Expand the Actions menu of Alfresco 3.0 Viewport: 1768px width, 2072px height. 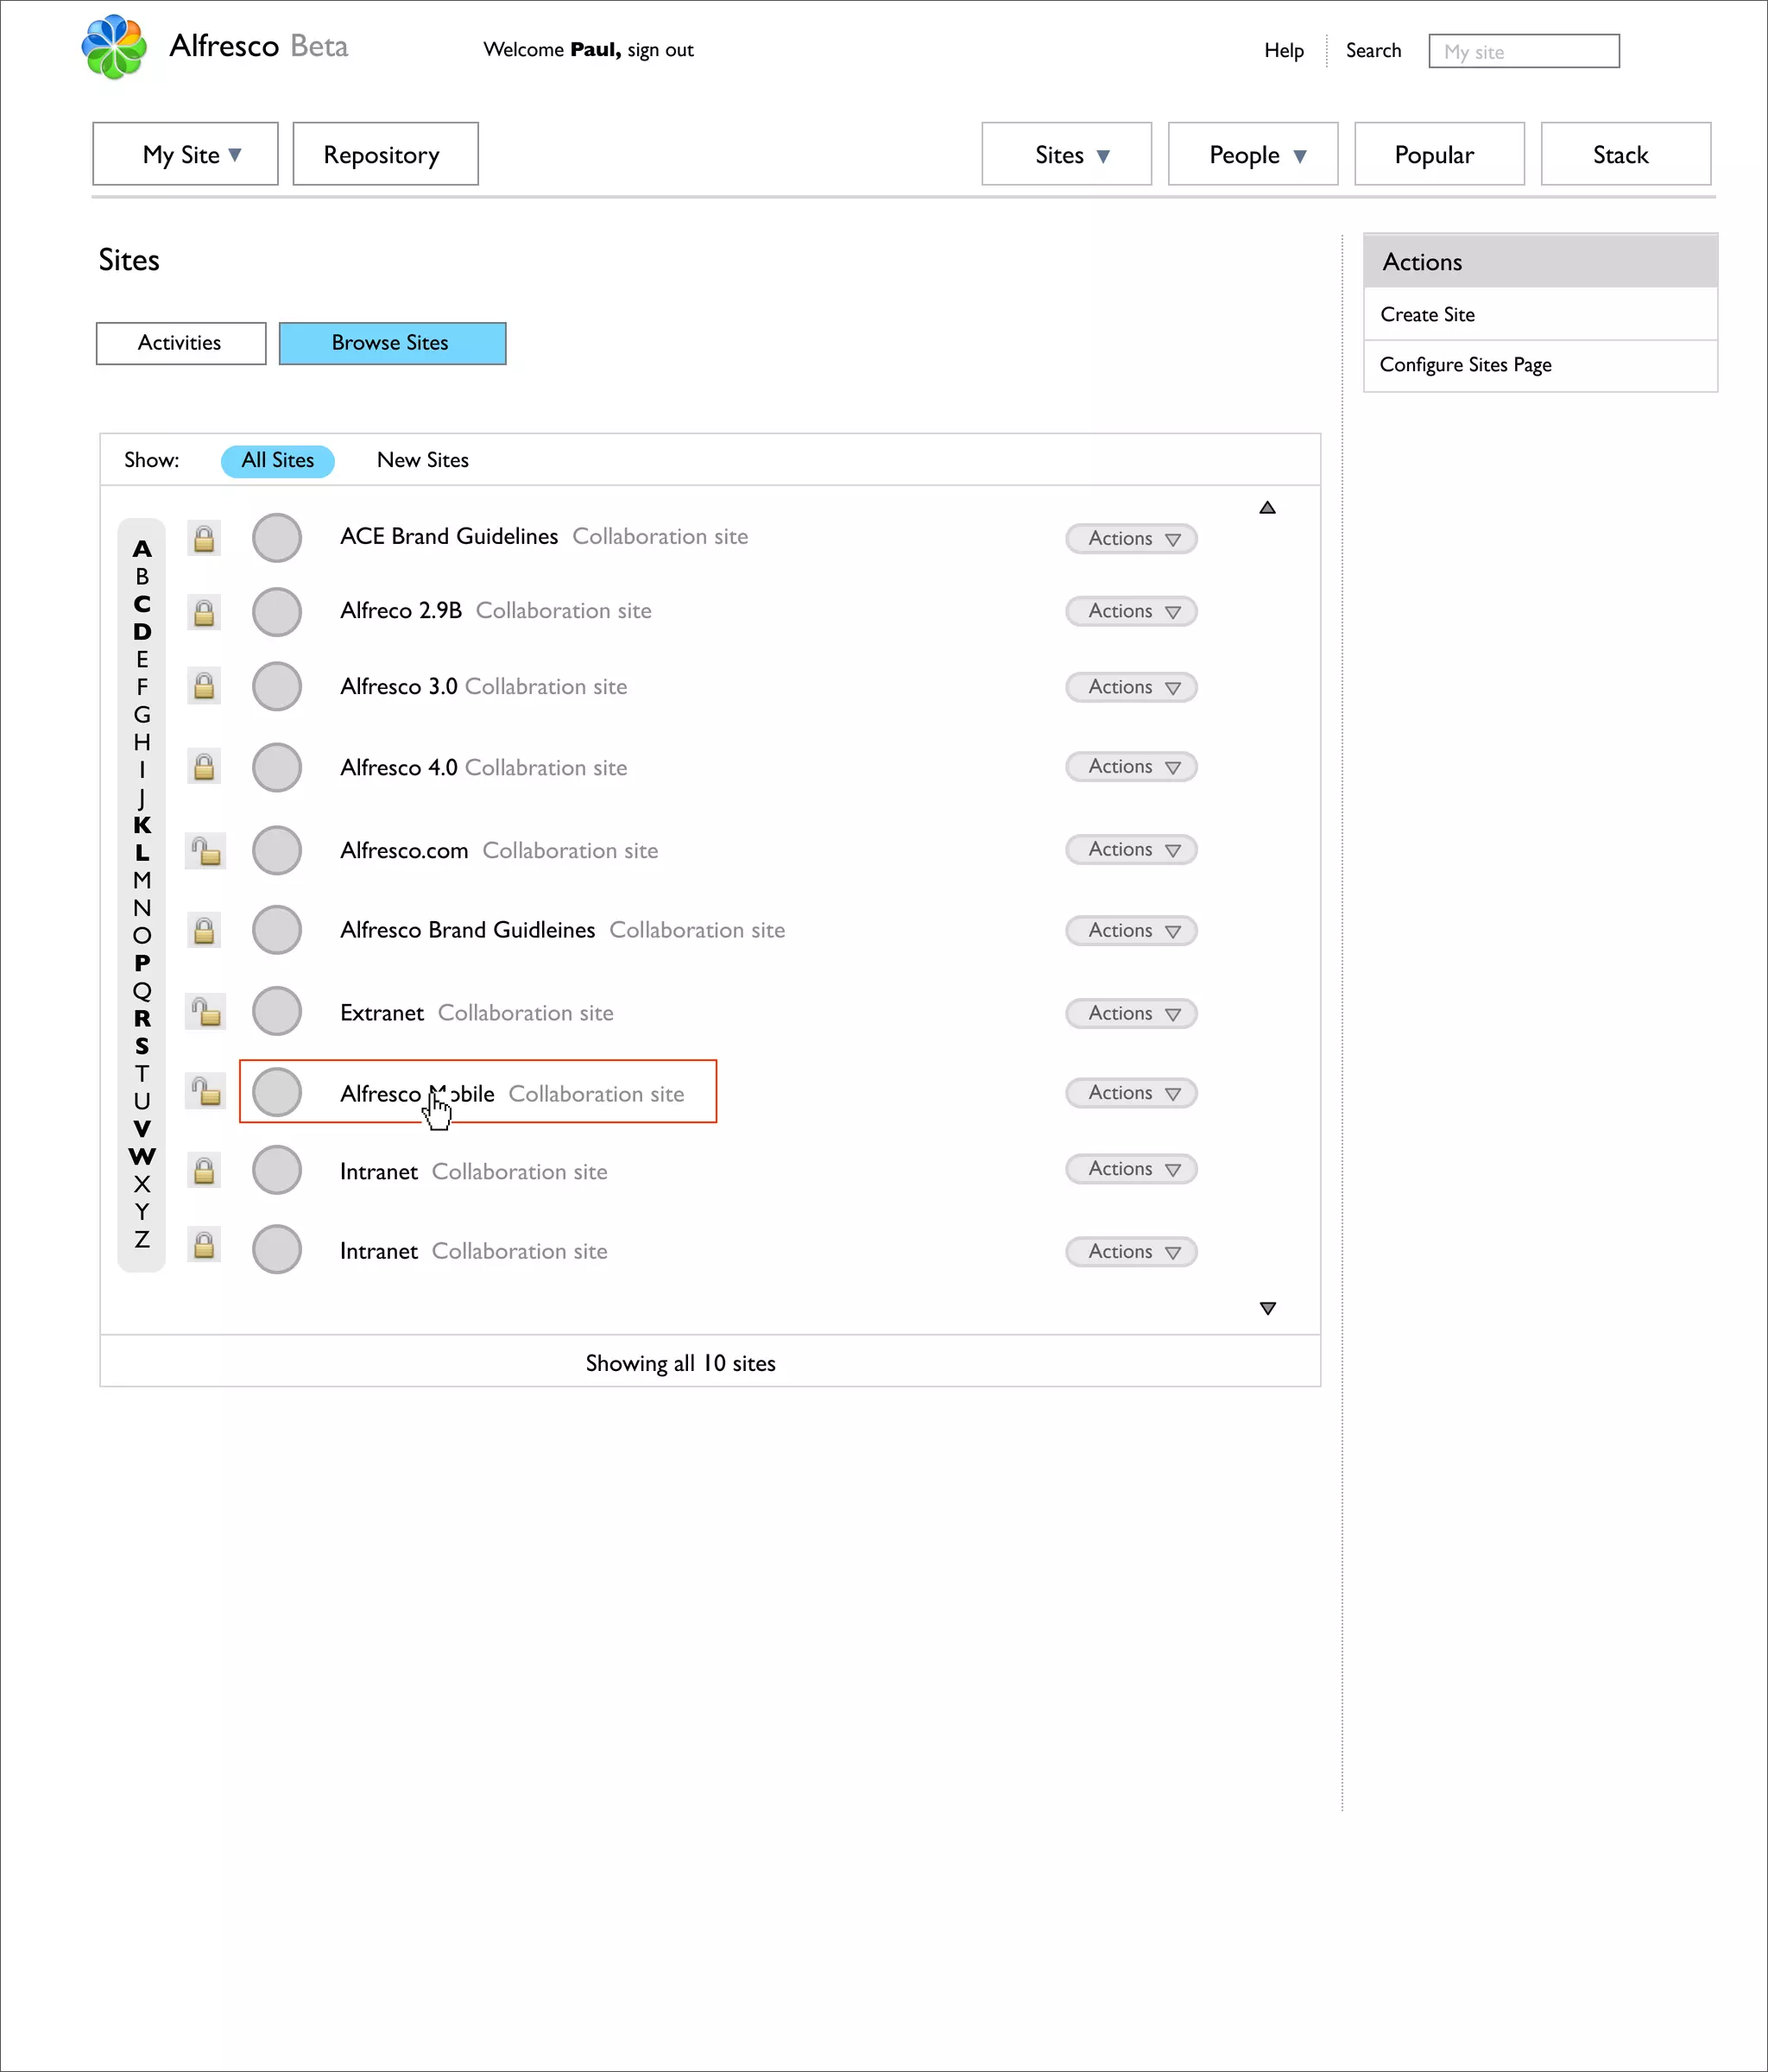(x=1131, y=687)
